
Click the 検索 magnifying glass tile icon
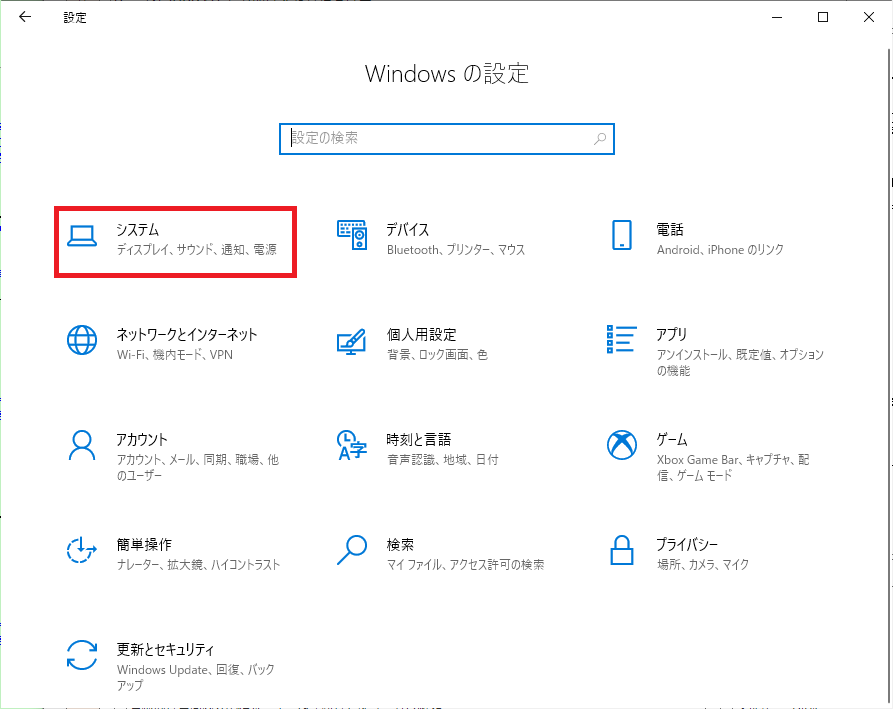point(352,550)
